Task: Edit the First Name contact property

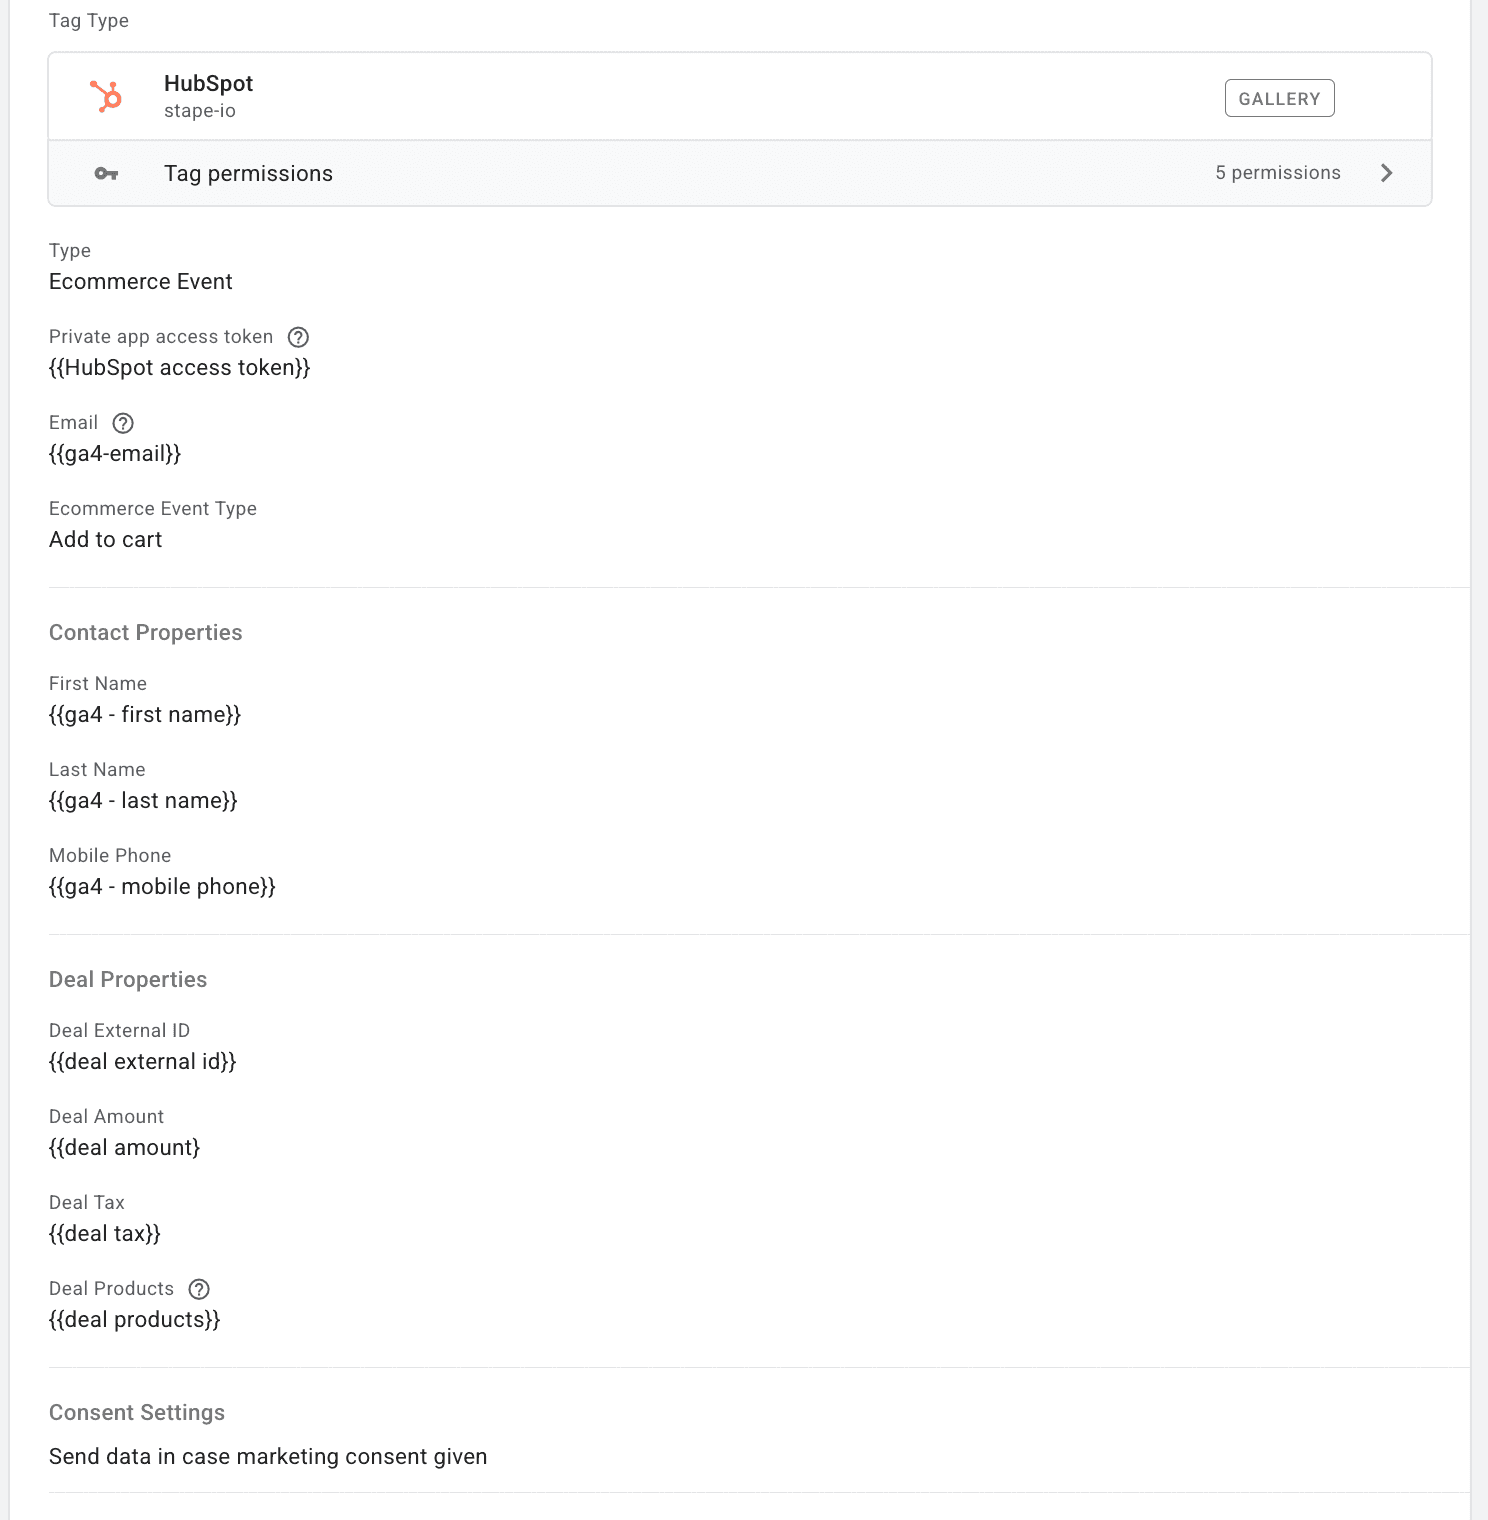Action: click(x=144, y=714)
